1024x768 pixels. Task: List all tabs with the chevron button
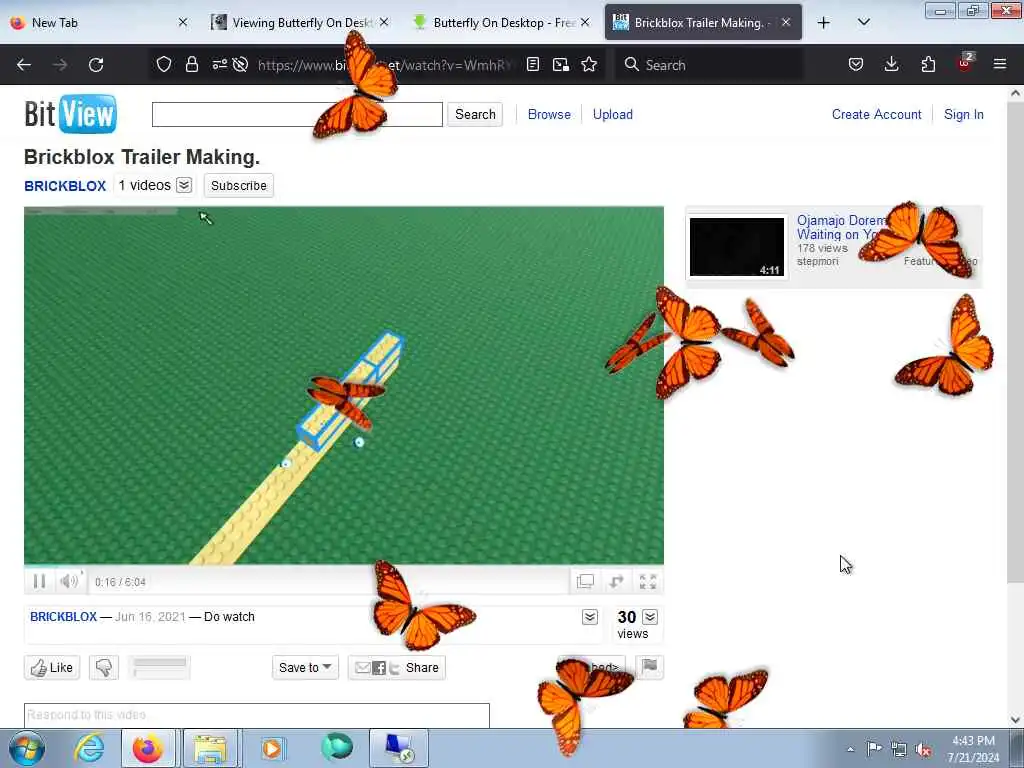863,22
